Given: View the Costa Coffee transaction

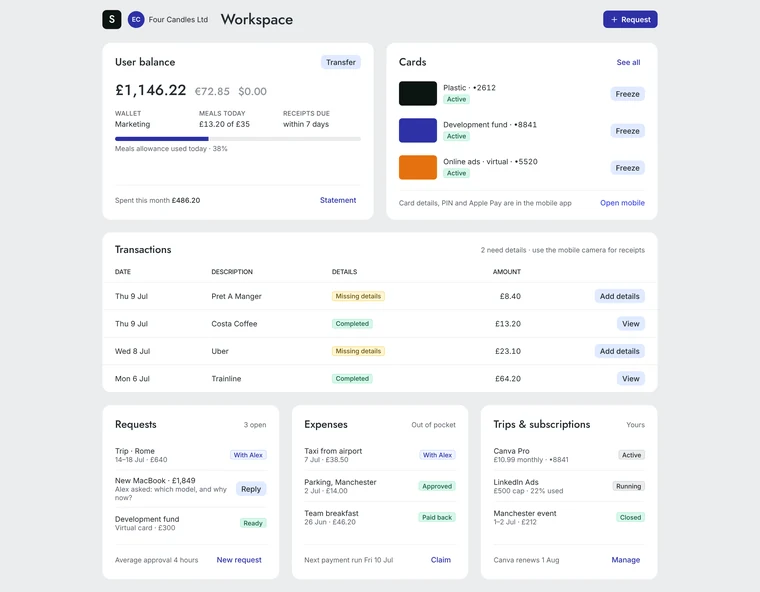Looking at the screenshot, I should click(631, 323).
